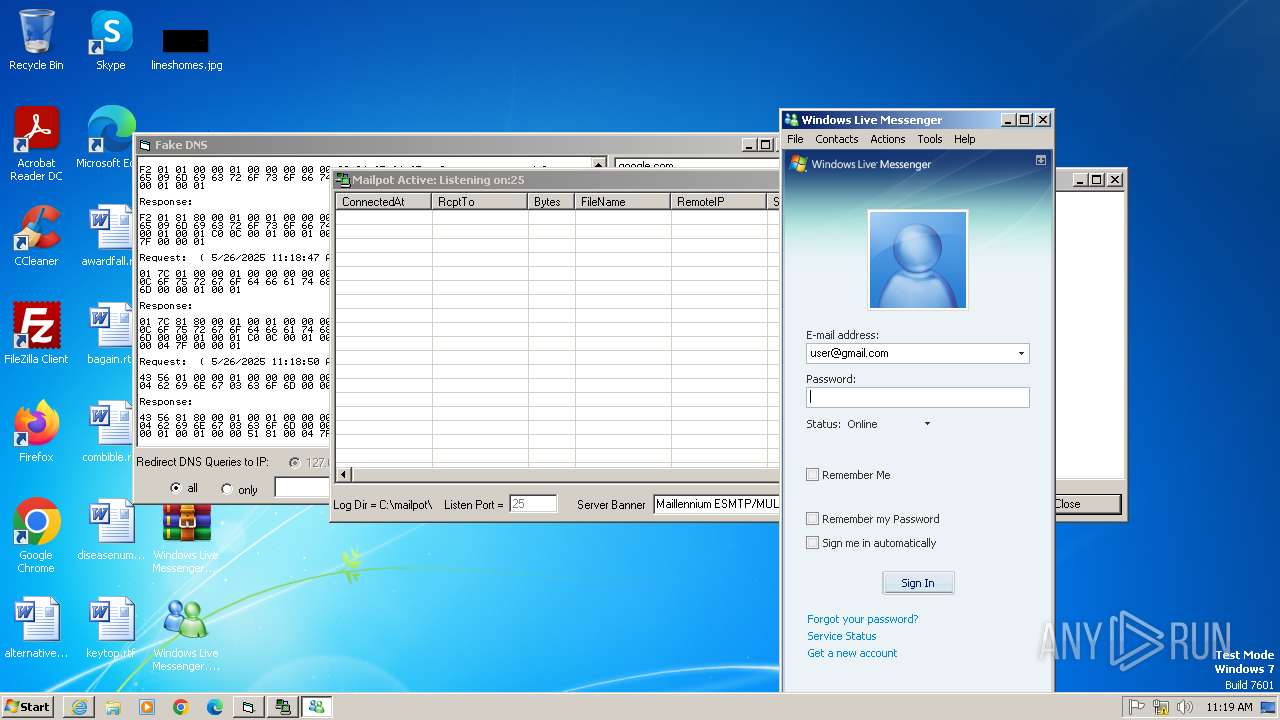1280x720 pixels.
Task: Sort by RemoteIP column header
Action: 719,202
